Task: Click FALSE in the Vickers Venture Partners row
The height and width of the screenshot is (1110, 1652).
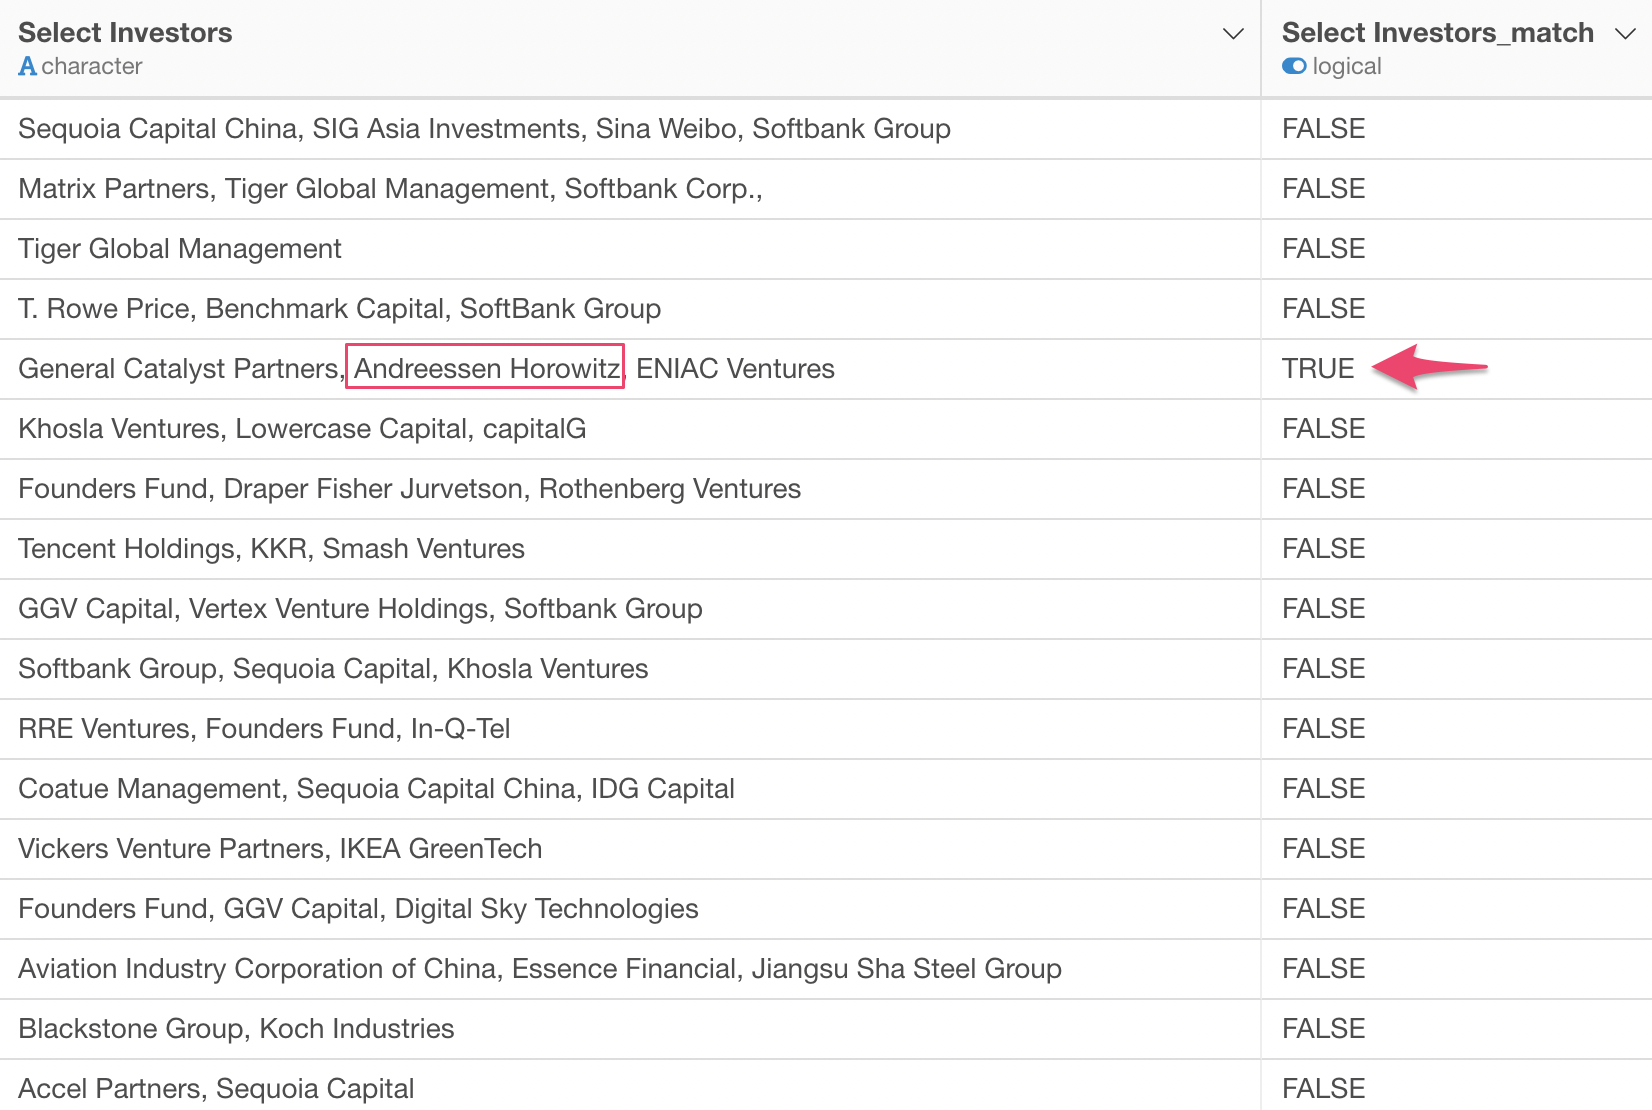Action: 1323,849
